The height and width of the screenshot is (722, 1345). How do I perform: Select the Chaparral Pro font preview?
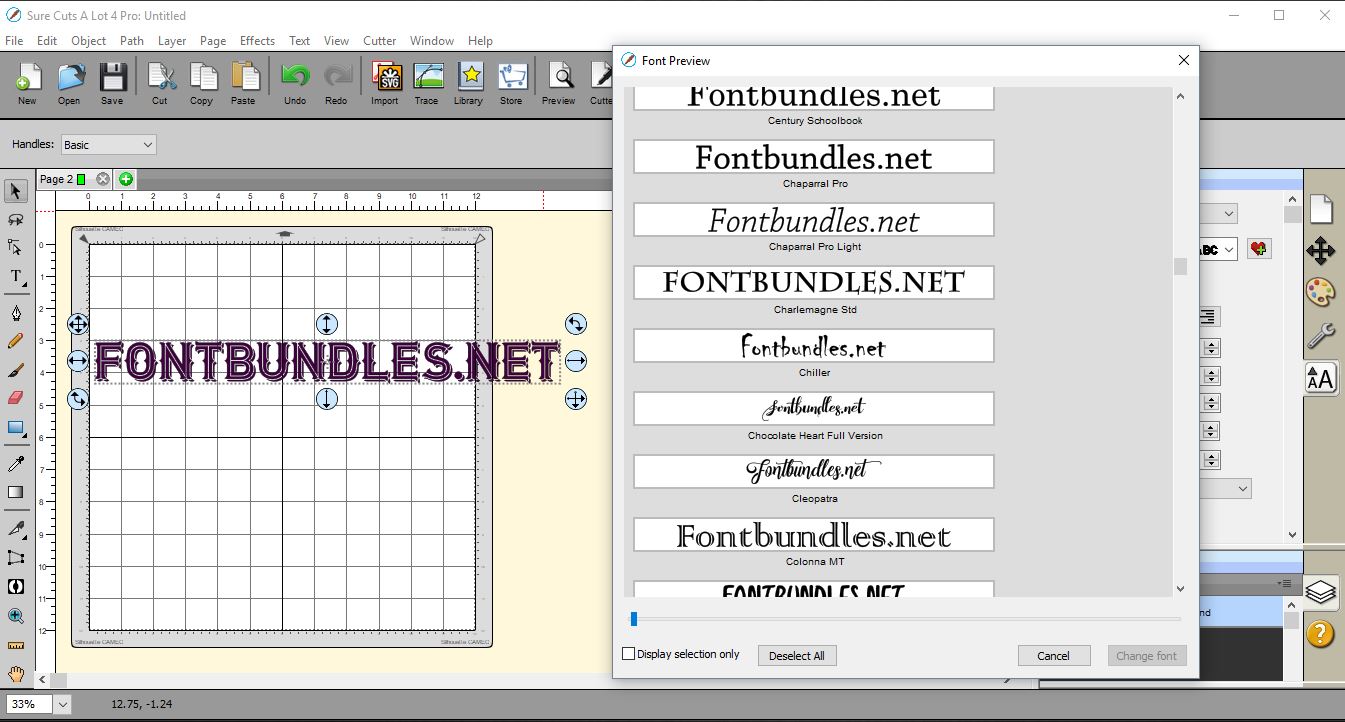814,157
